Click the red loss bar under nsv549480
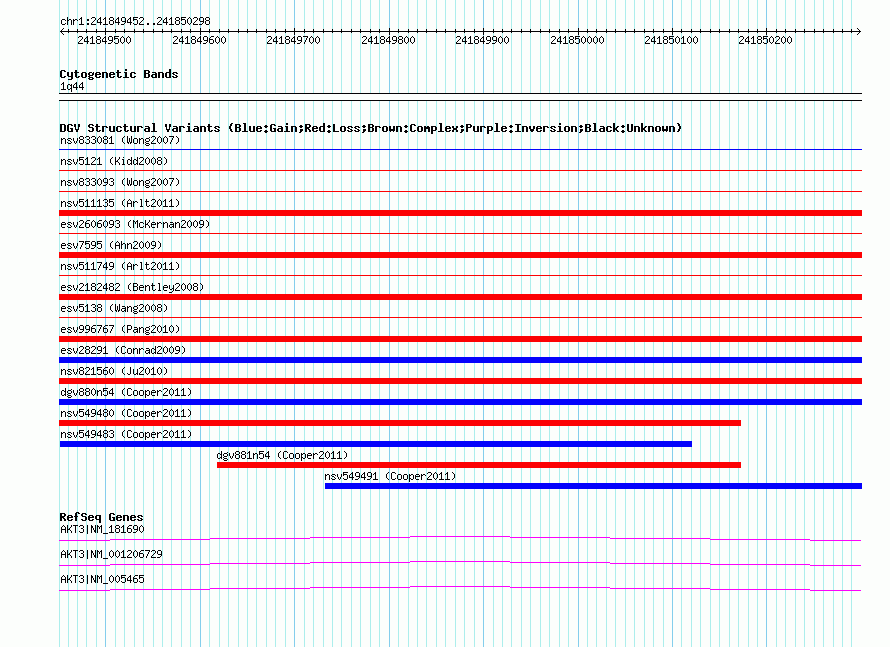The width and height of the screenshot is (890, 647). point(400,423)
